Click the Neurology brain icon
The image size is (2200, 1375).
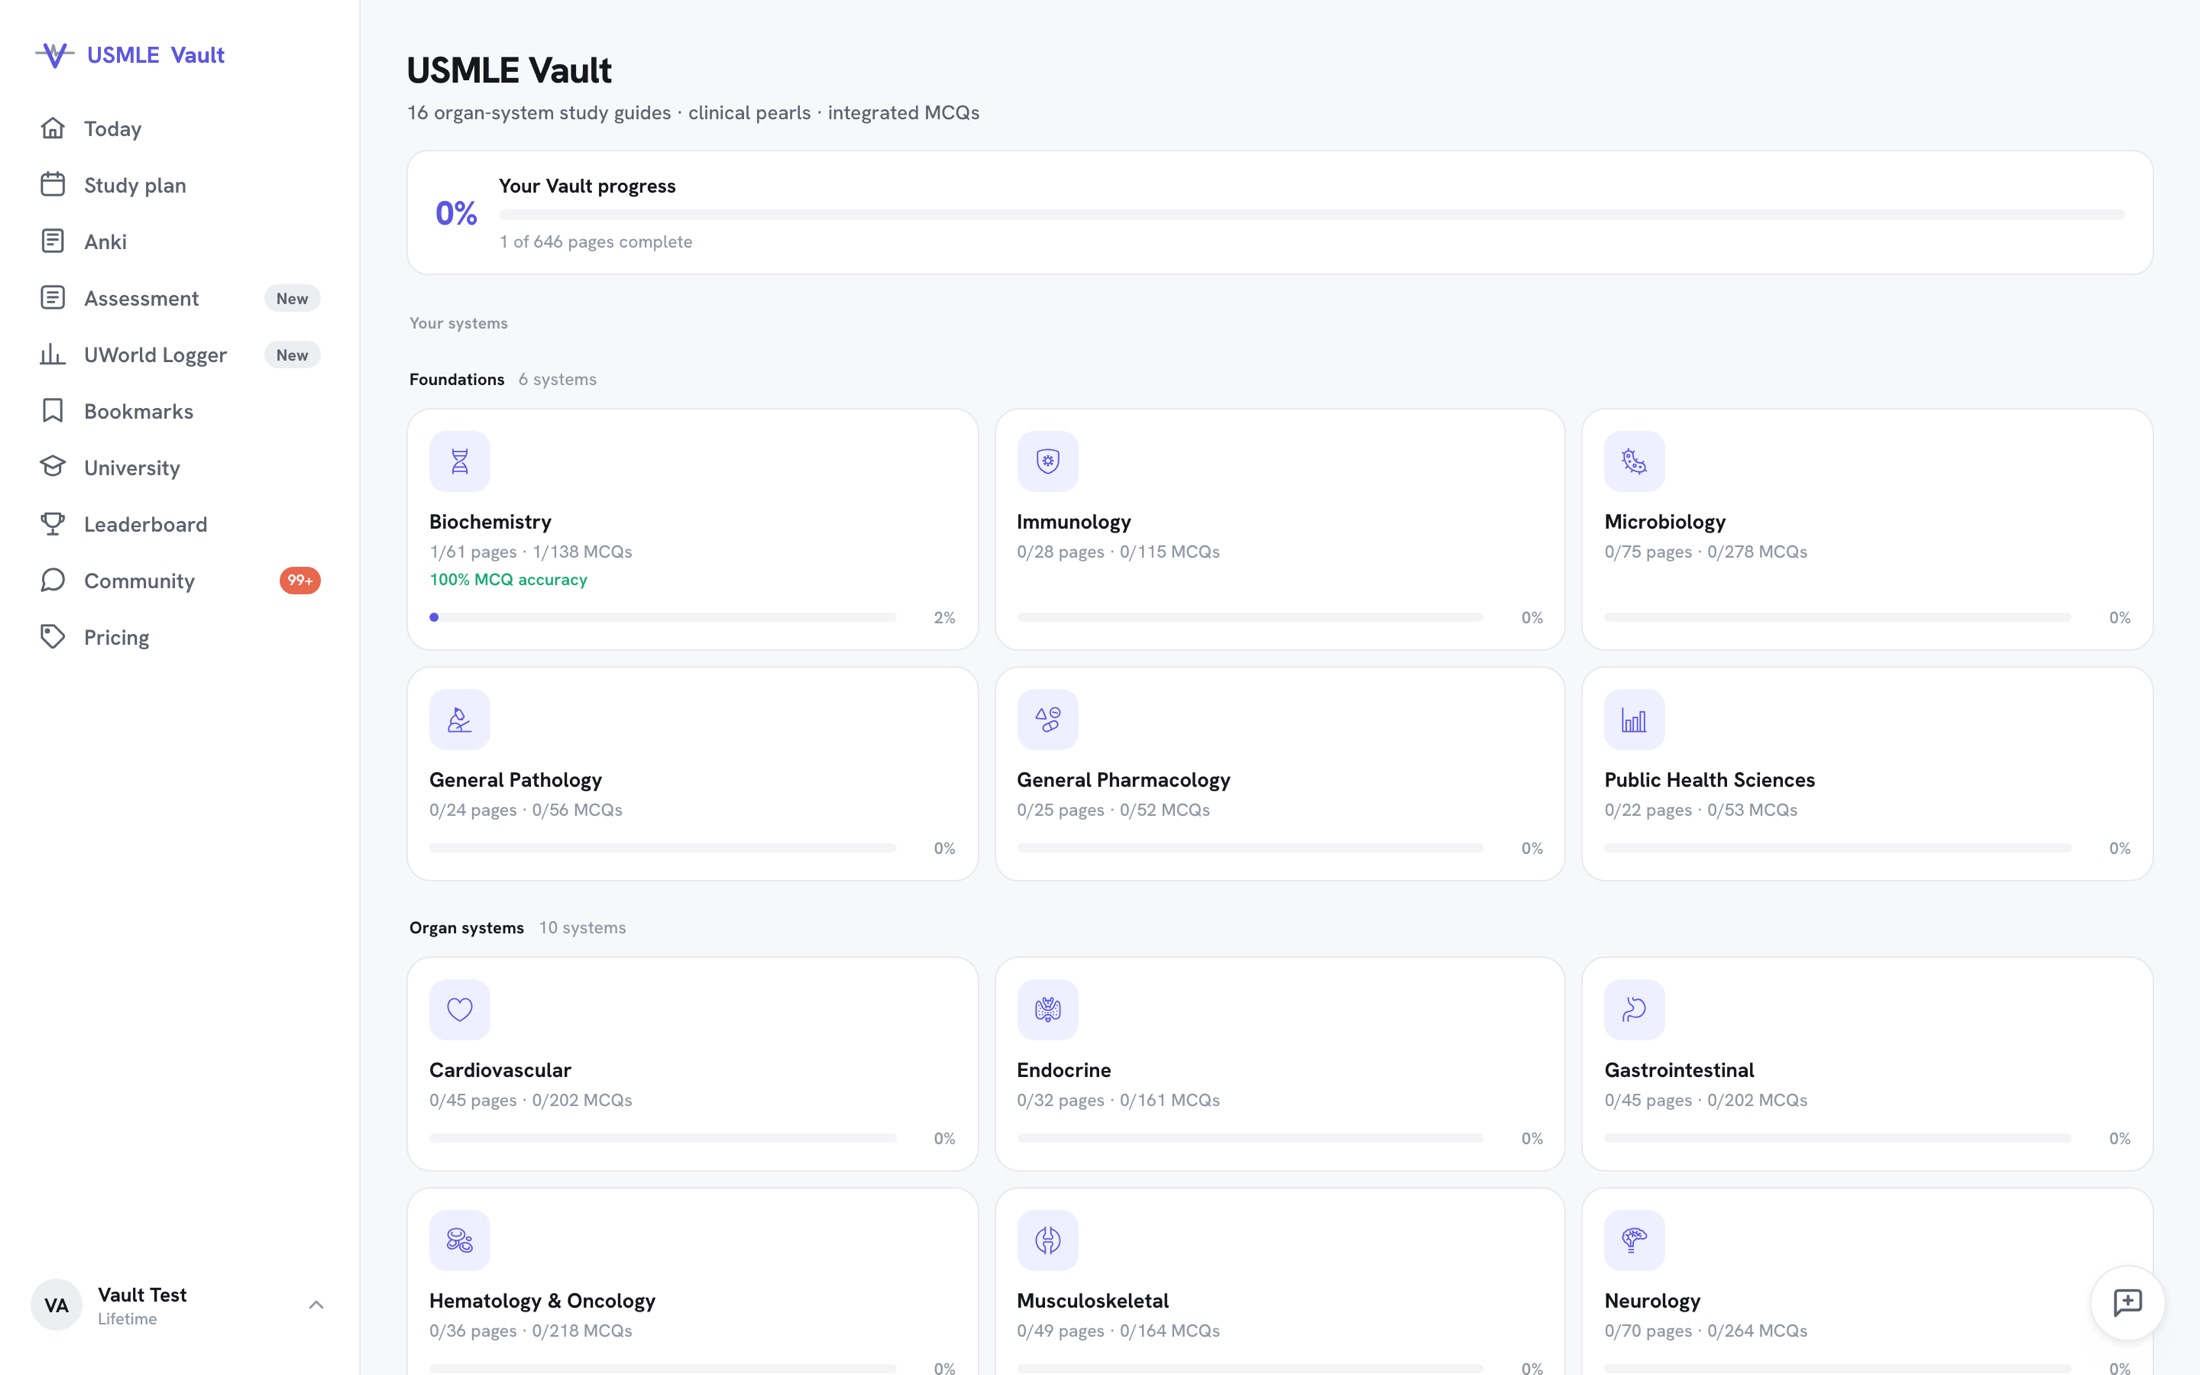coord(1634,1240)
